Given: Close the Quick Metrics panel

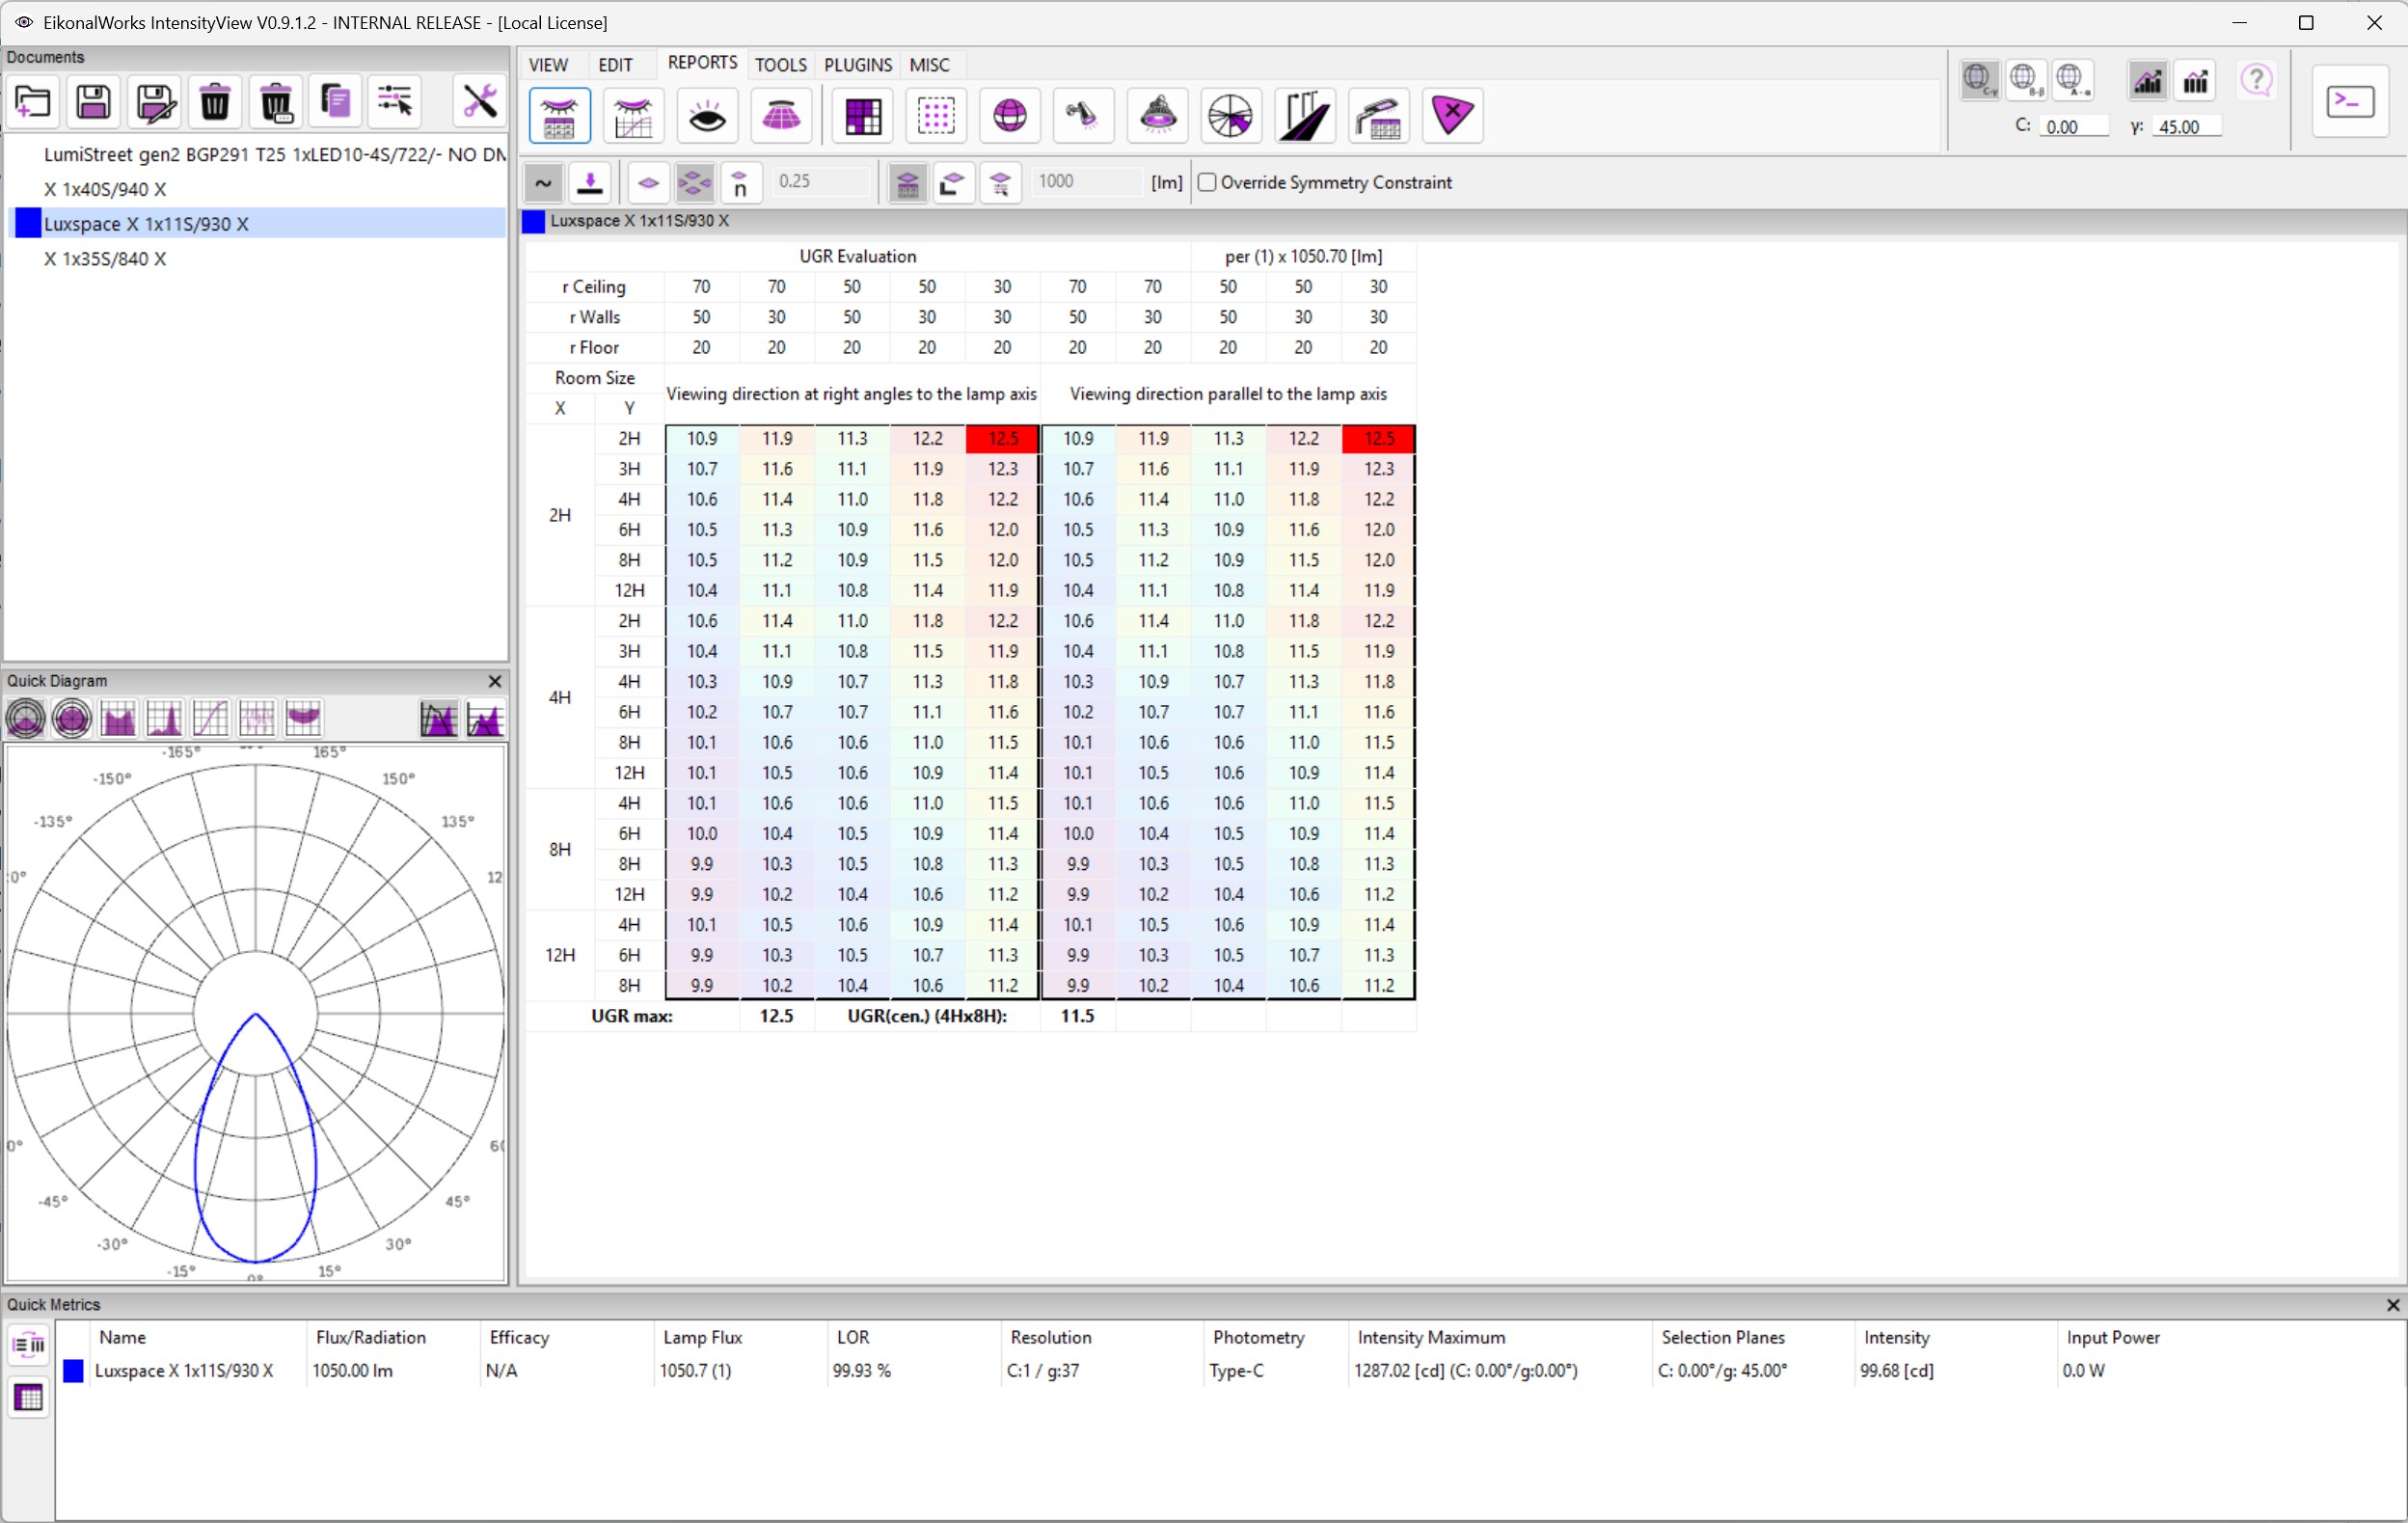Looking at the screenshot, I should [x=2393, y=1306].
